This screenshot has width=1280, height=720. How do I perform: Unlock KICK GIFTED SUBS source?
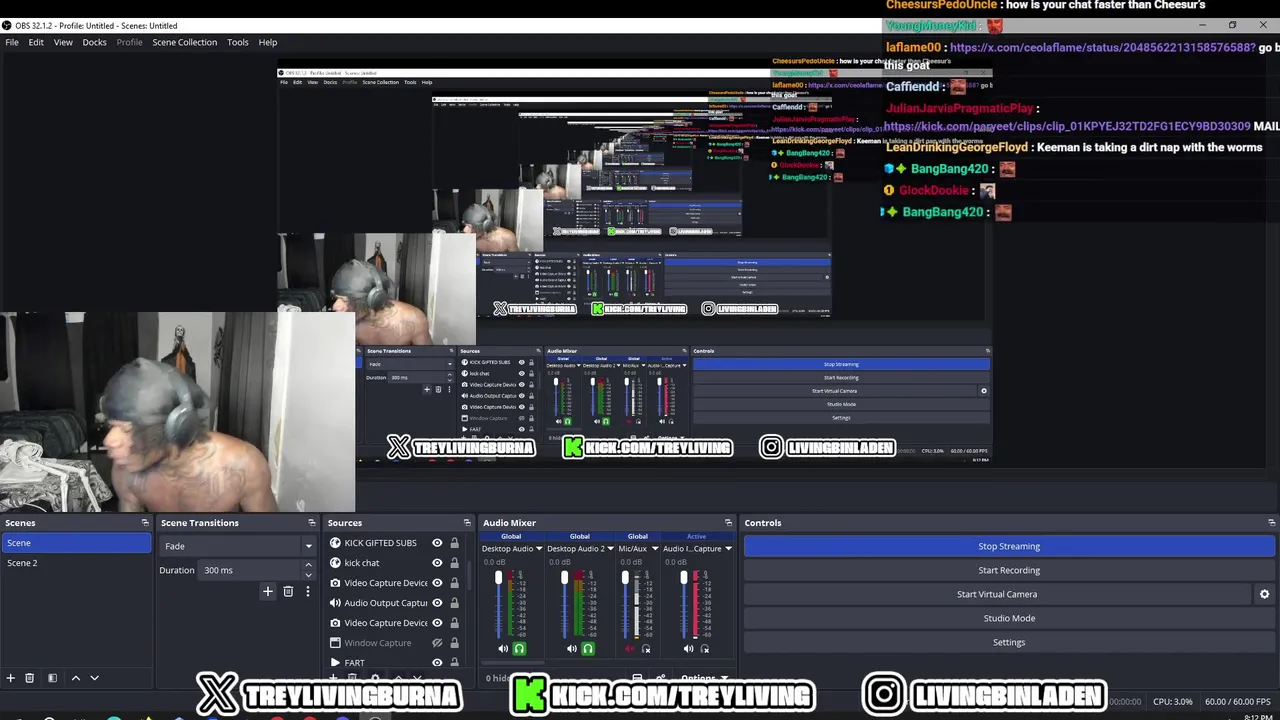(x=454, y=543)
